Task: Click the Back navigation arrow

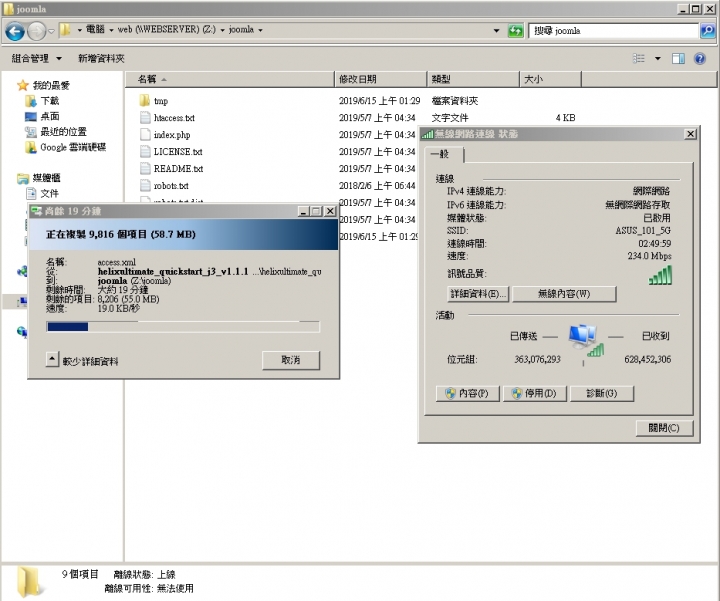Action: coord(15,31)
